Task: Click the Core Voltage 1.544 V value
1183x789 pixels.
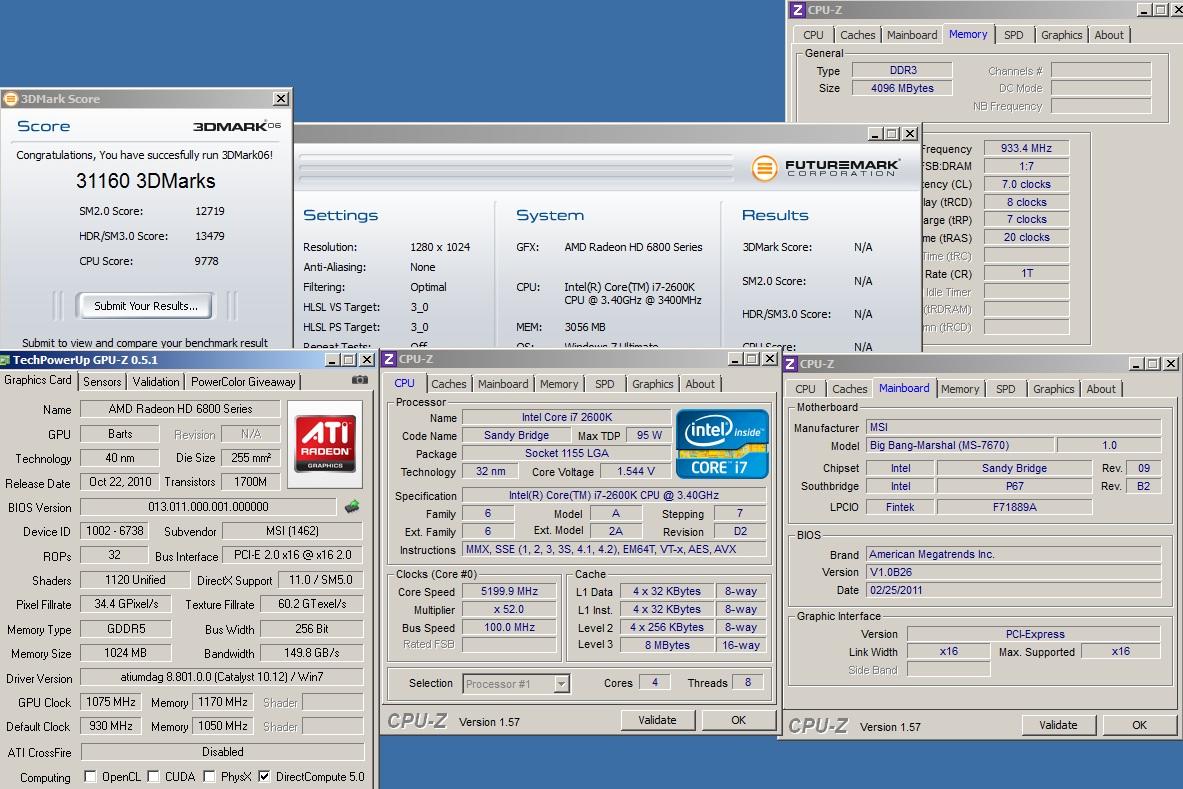Action: pos(636,471)
